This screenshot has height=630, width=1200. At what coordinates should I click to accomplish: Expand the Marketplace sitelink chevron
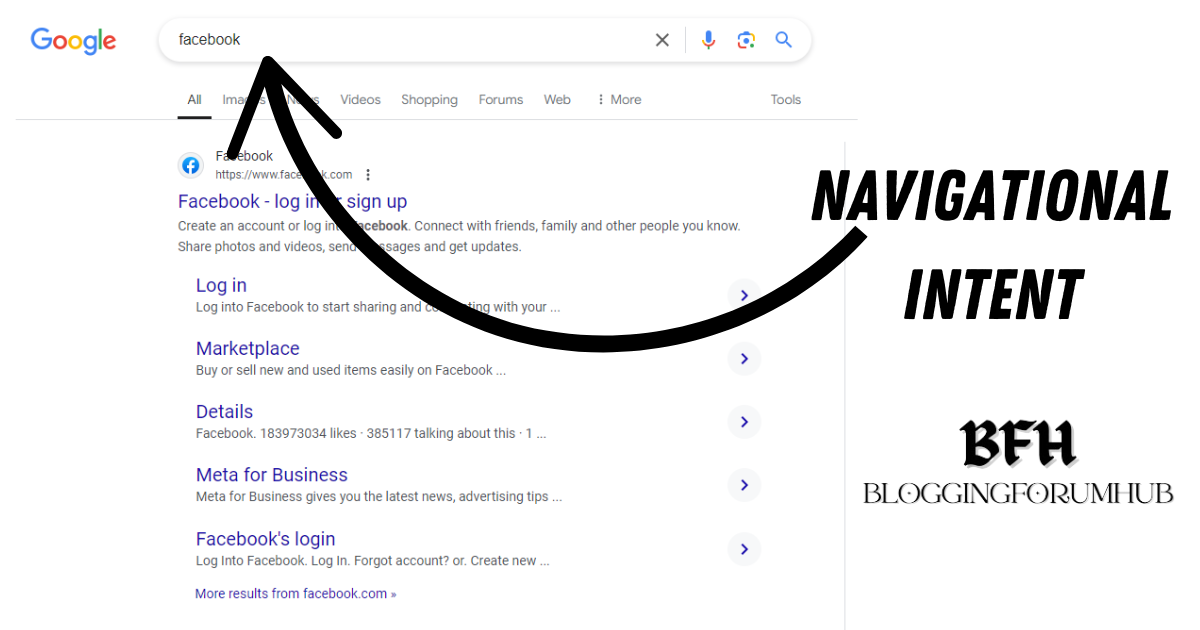tap(744, 359)
